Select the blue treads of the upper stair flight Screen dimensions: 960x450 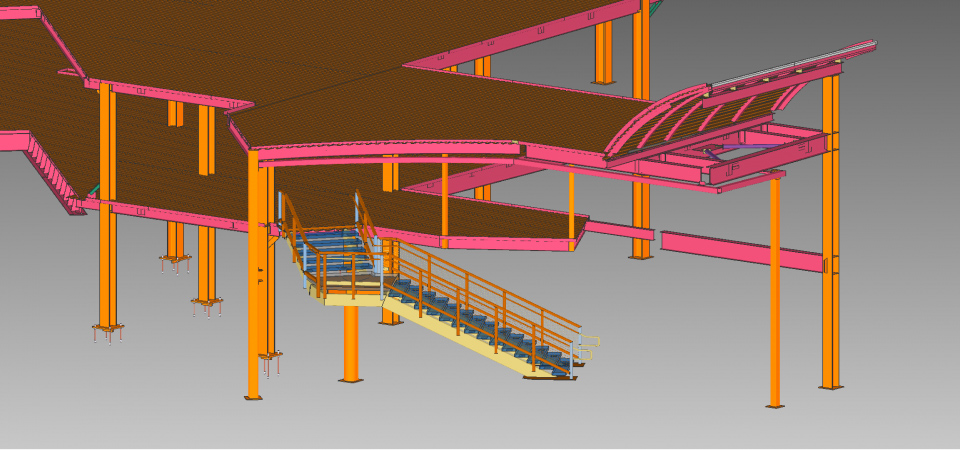coord(335,243)
